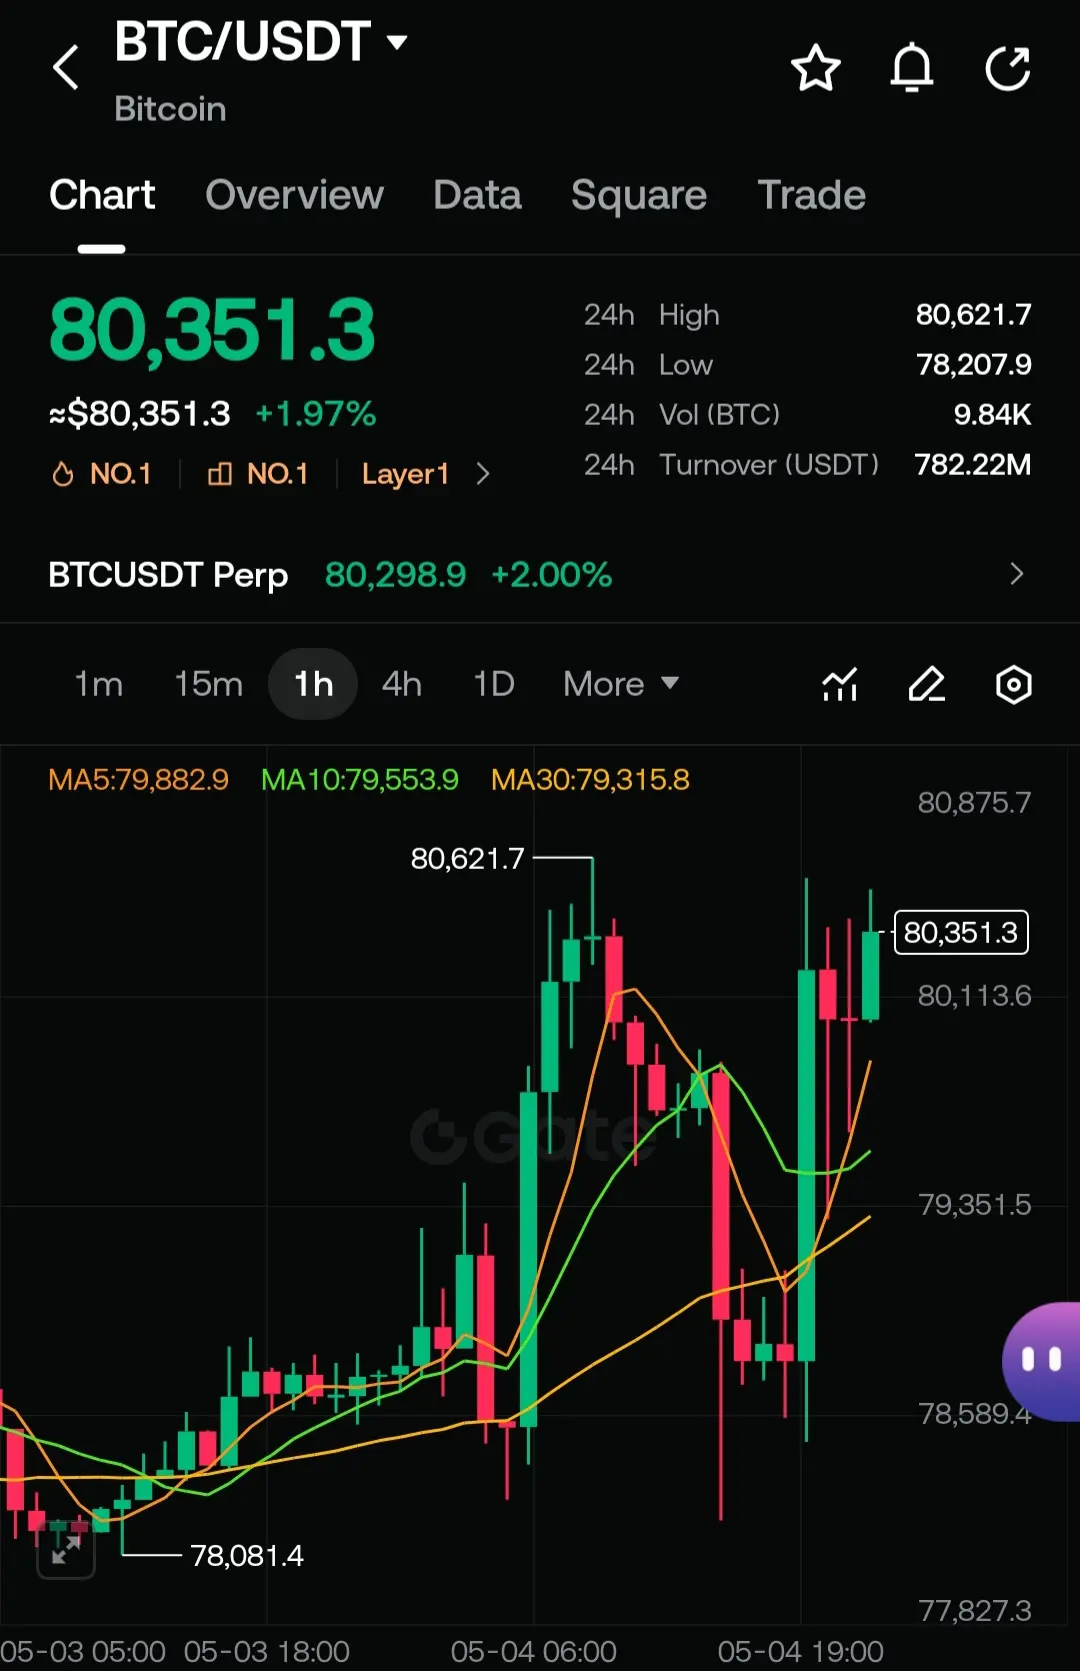Tap the 24h High value 80,621.7

(x=973, y=315)
